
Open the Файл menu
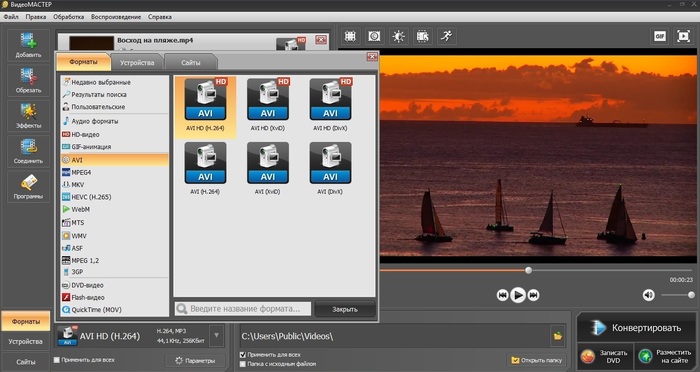11,17
